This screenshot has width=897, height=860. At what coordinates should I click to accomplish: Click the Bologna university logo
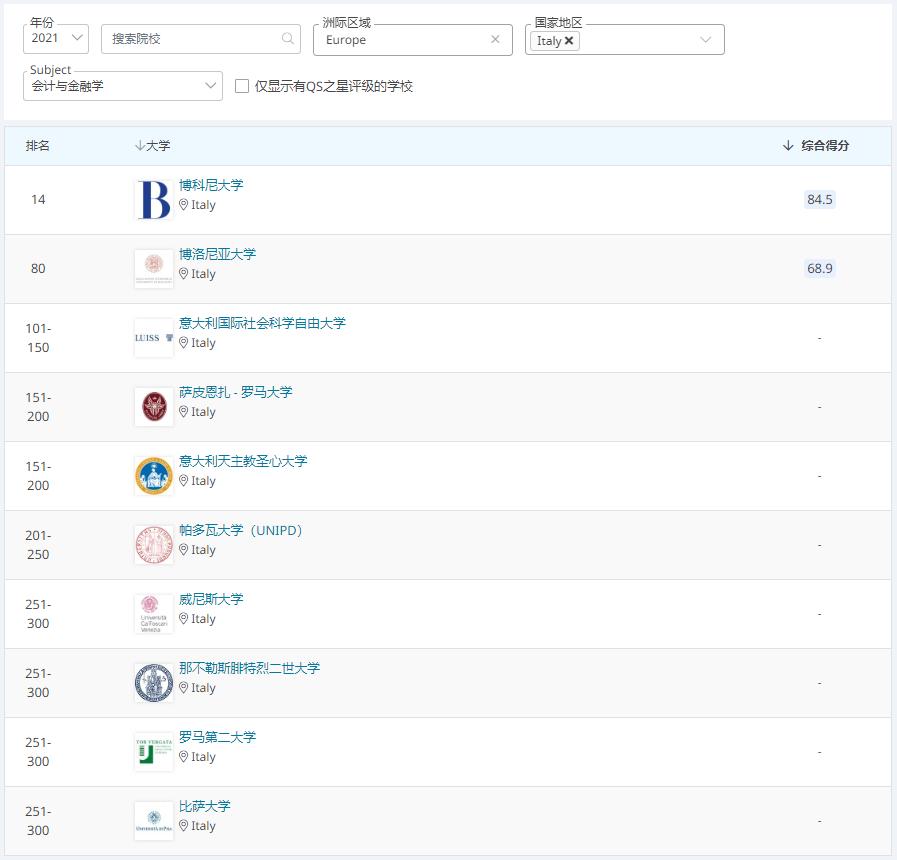154,269
